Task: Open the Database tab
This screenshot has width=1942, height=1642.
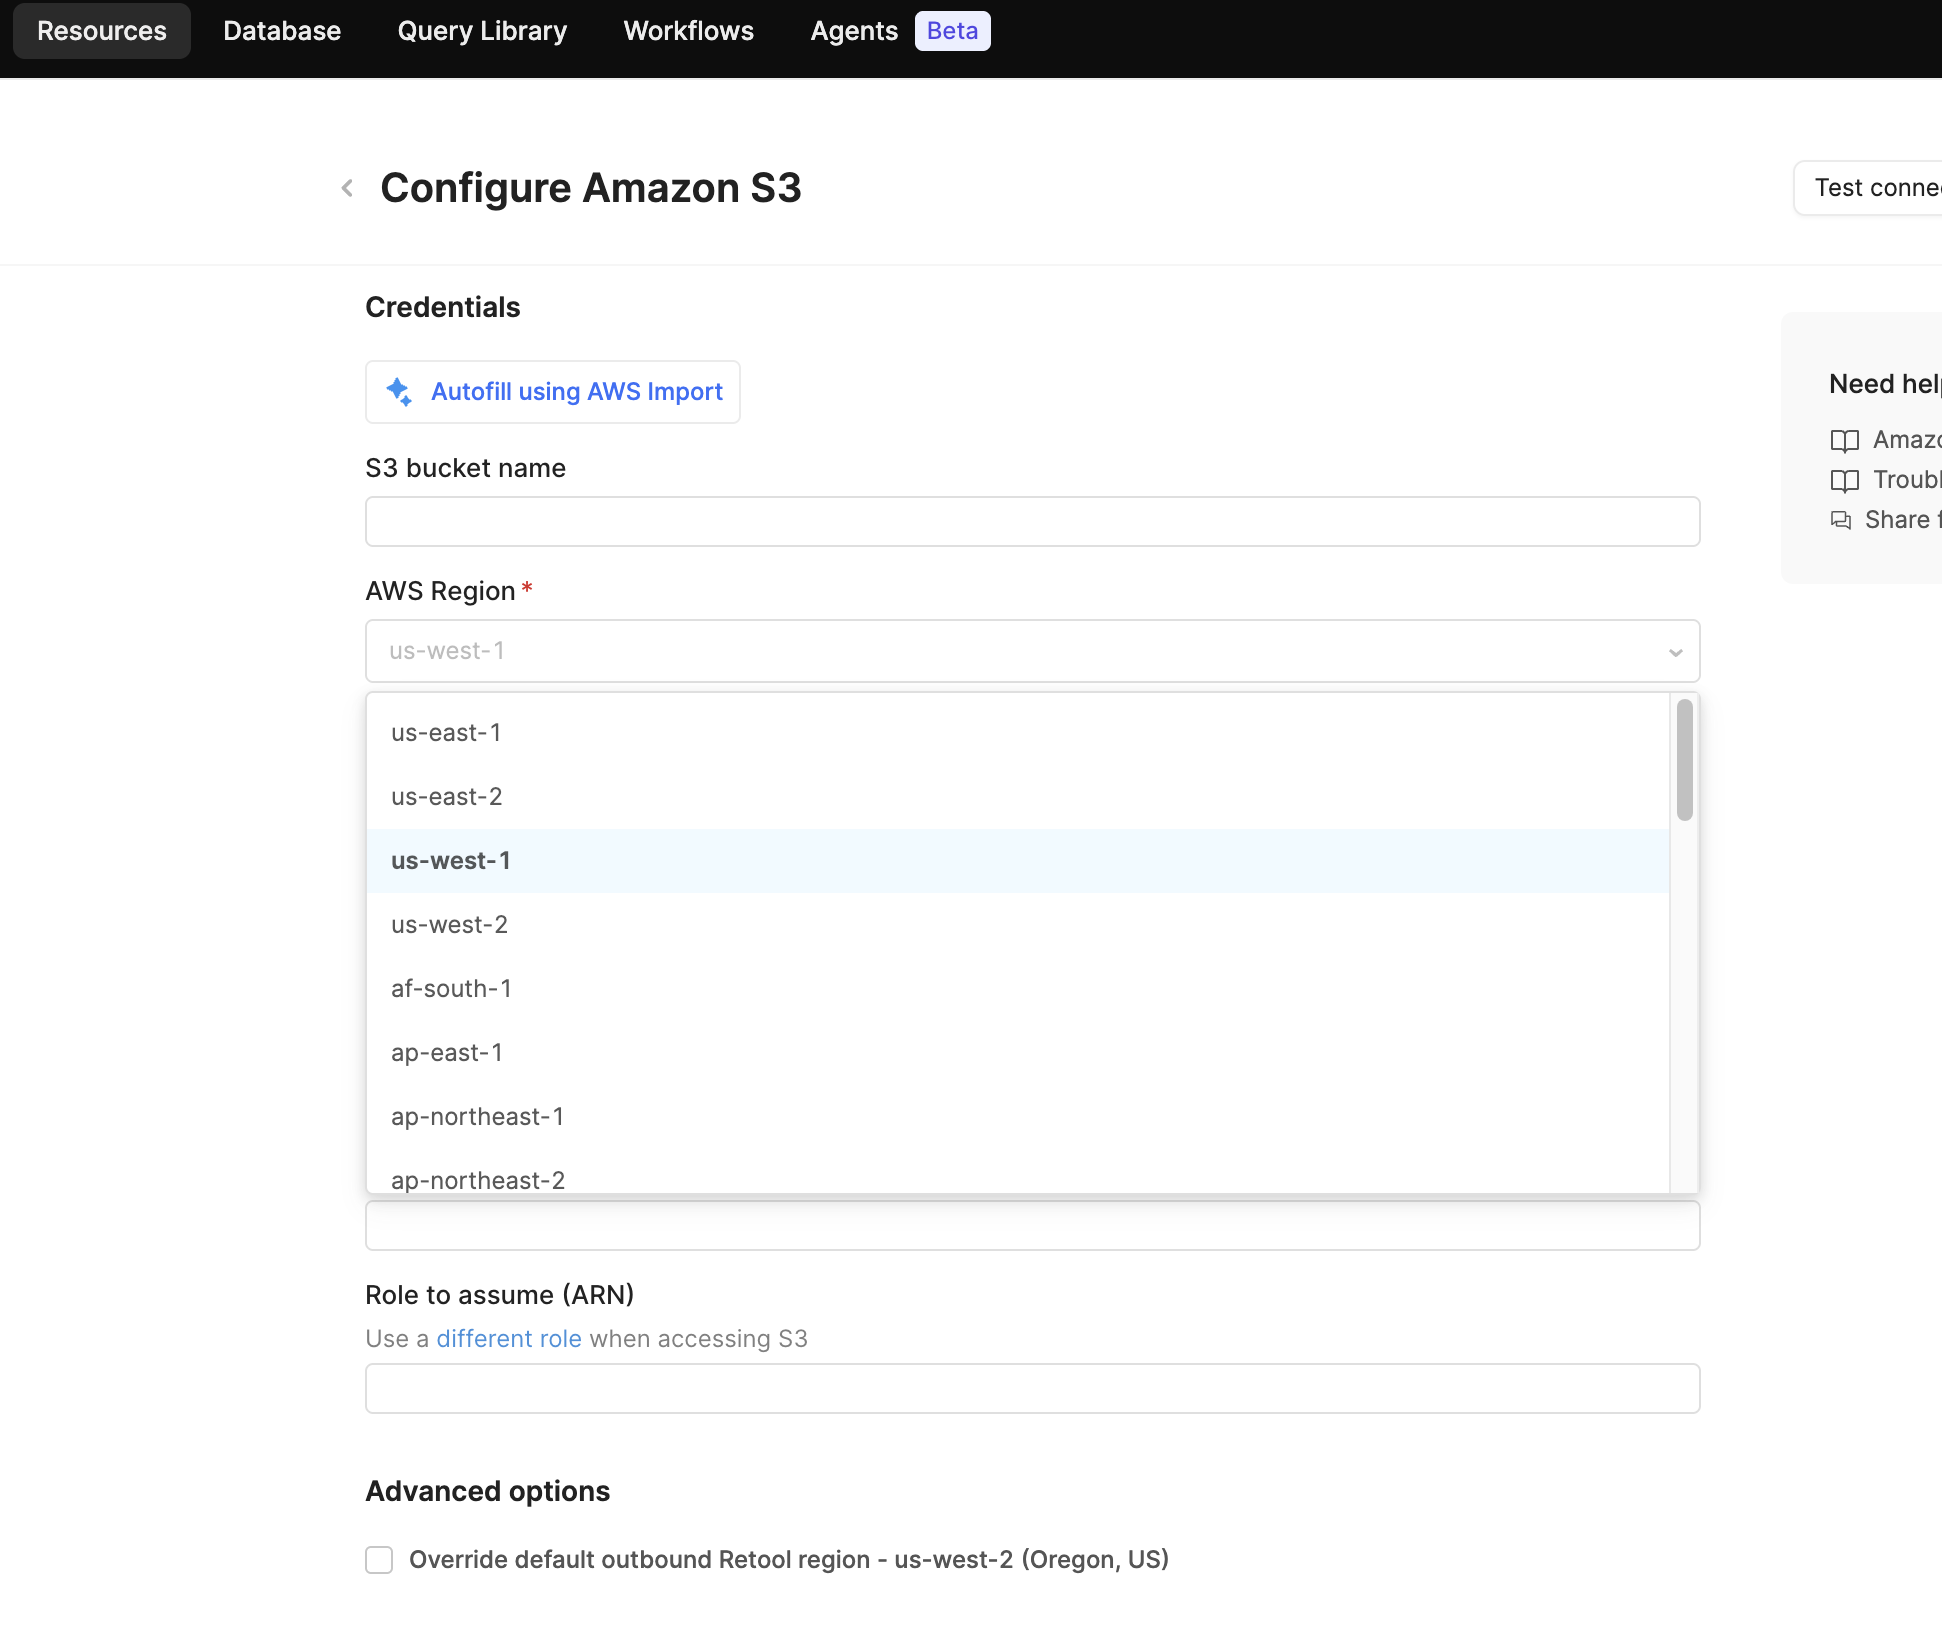Action: click(x=282, y=31)
